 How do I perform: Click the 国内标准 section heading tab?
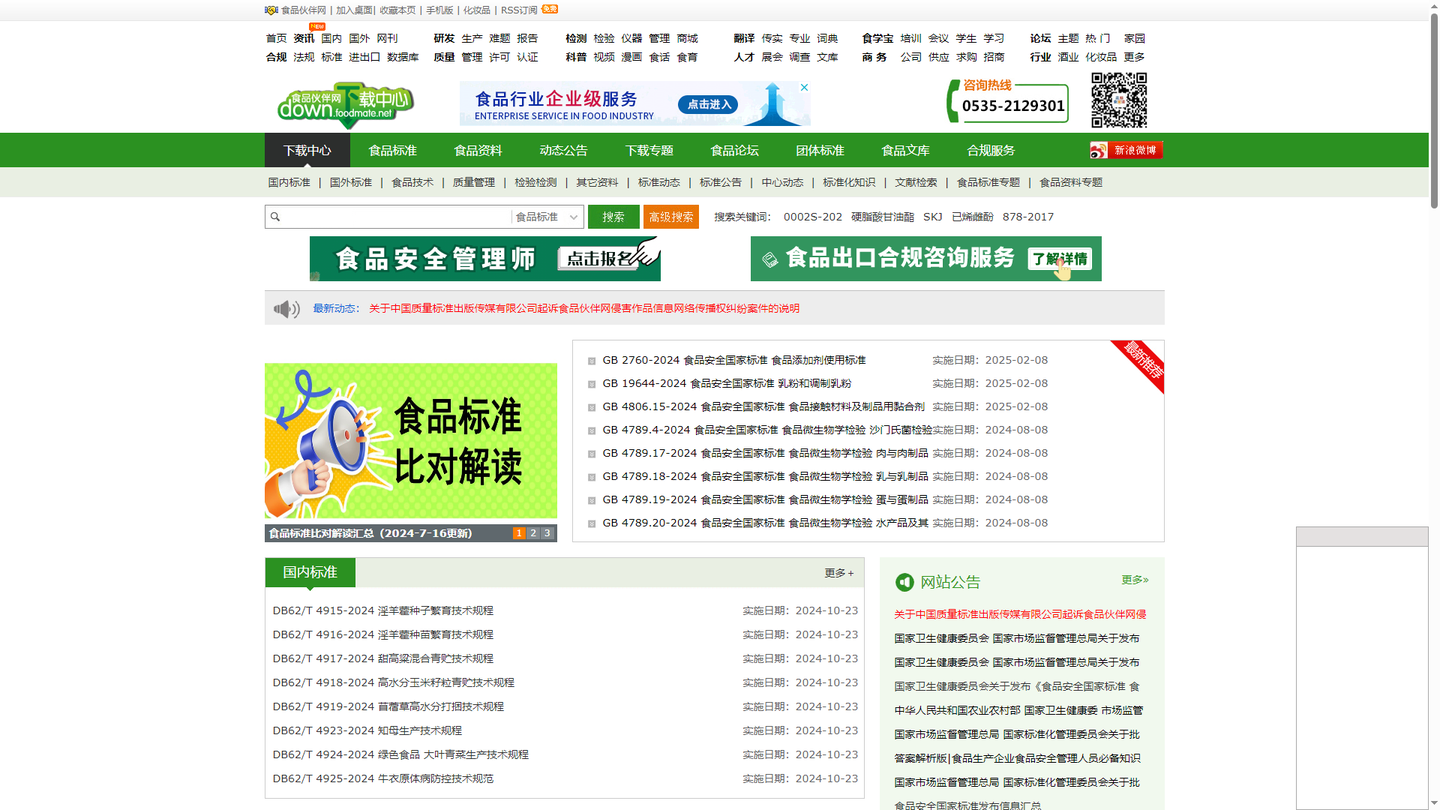click(310, 573)
